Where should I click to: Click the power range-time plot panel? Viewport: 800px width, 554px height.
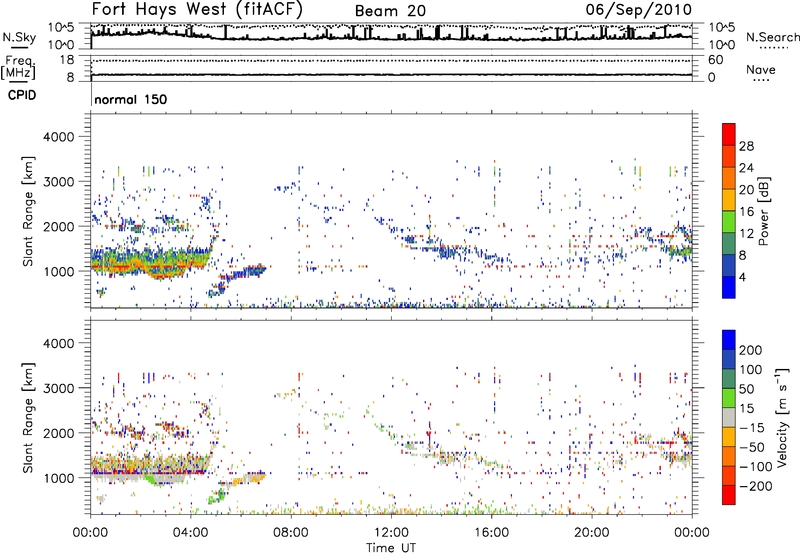tap(391, 211)
